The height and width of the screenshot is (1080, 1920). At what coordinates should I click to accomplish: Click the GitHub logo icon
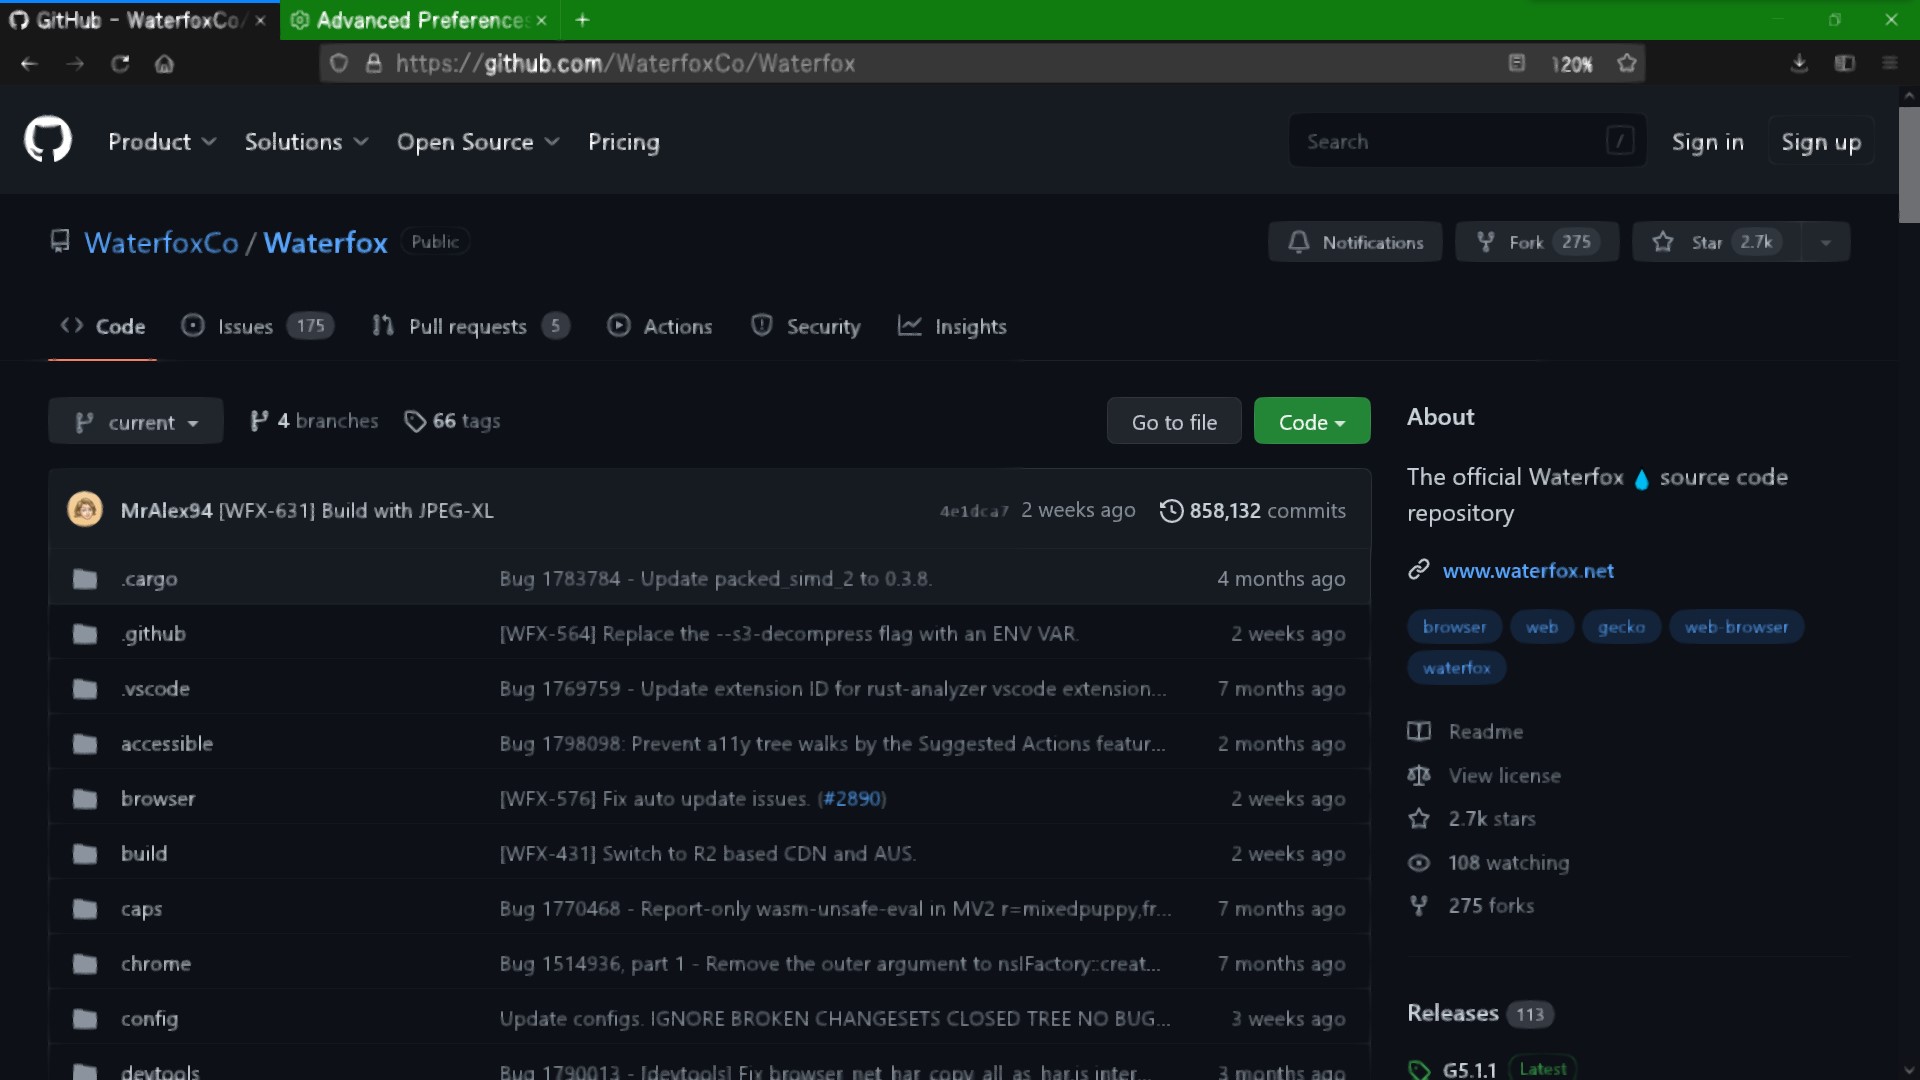point(47,140)
